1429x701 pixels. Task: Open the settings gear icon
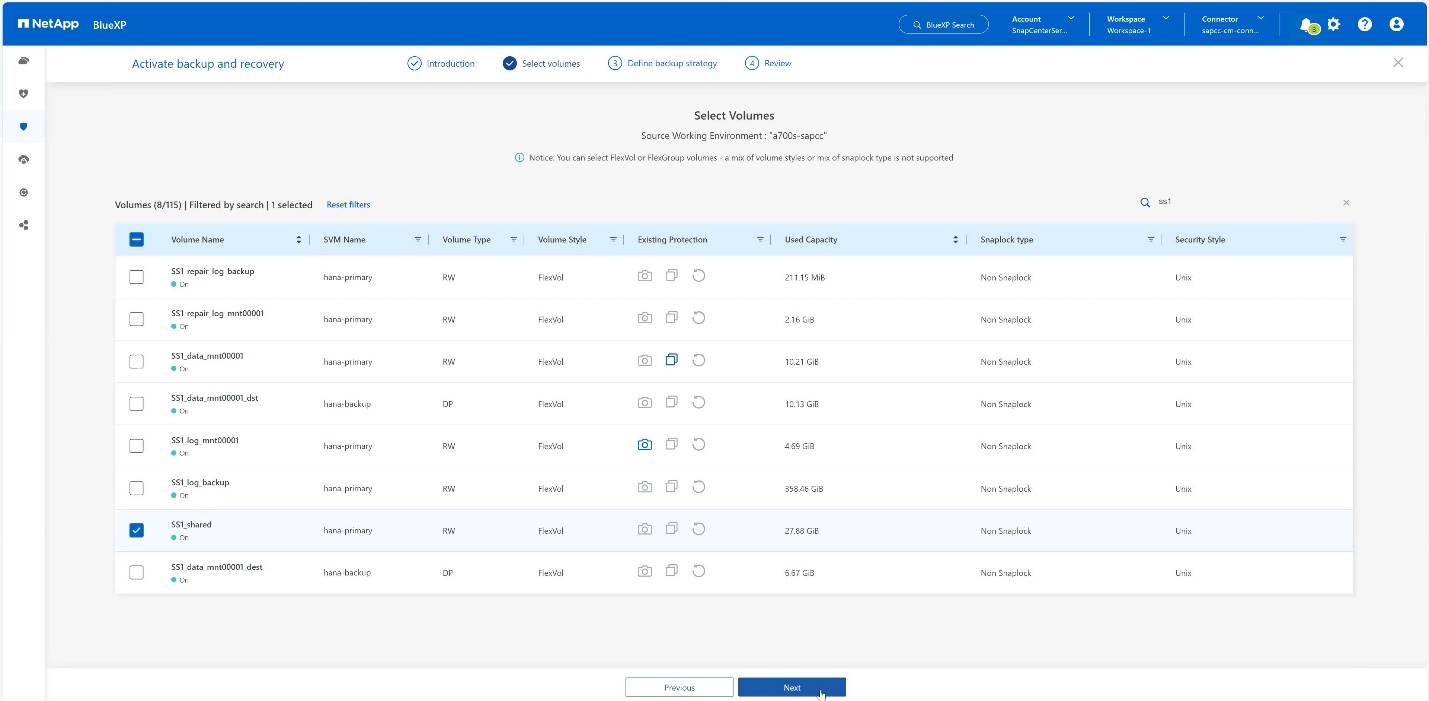1333,24
